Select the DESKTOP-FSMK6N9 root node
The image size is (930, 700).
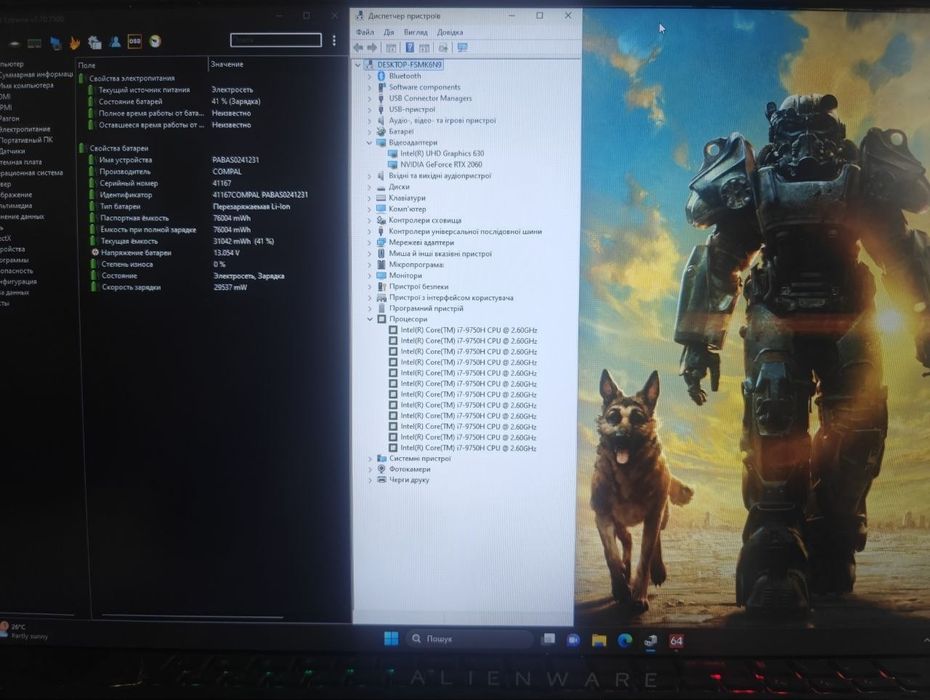(x=409, y=65)
